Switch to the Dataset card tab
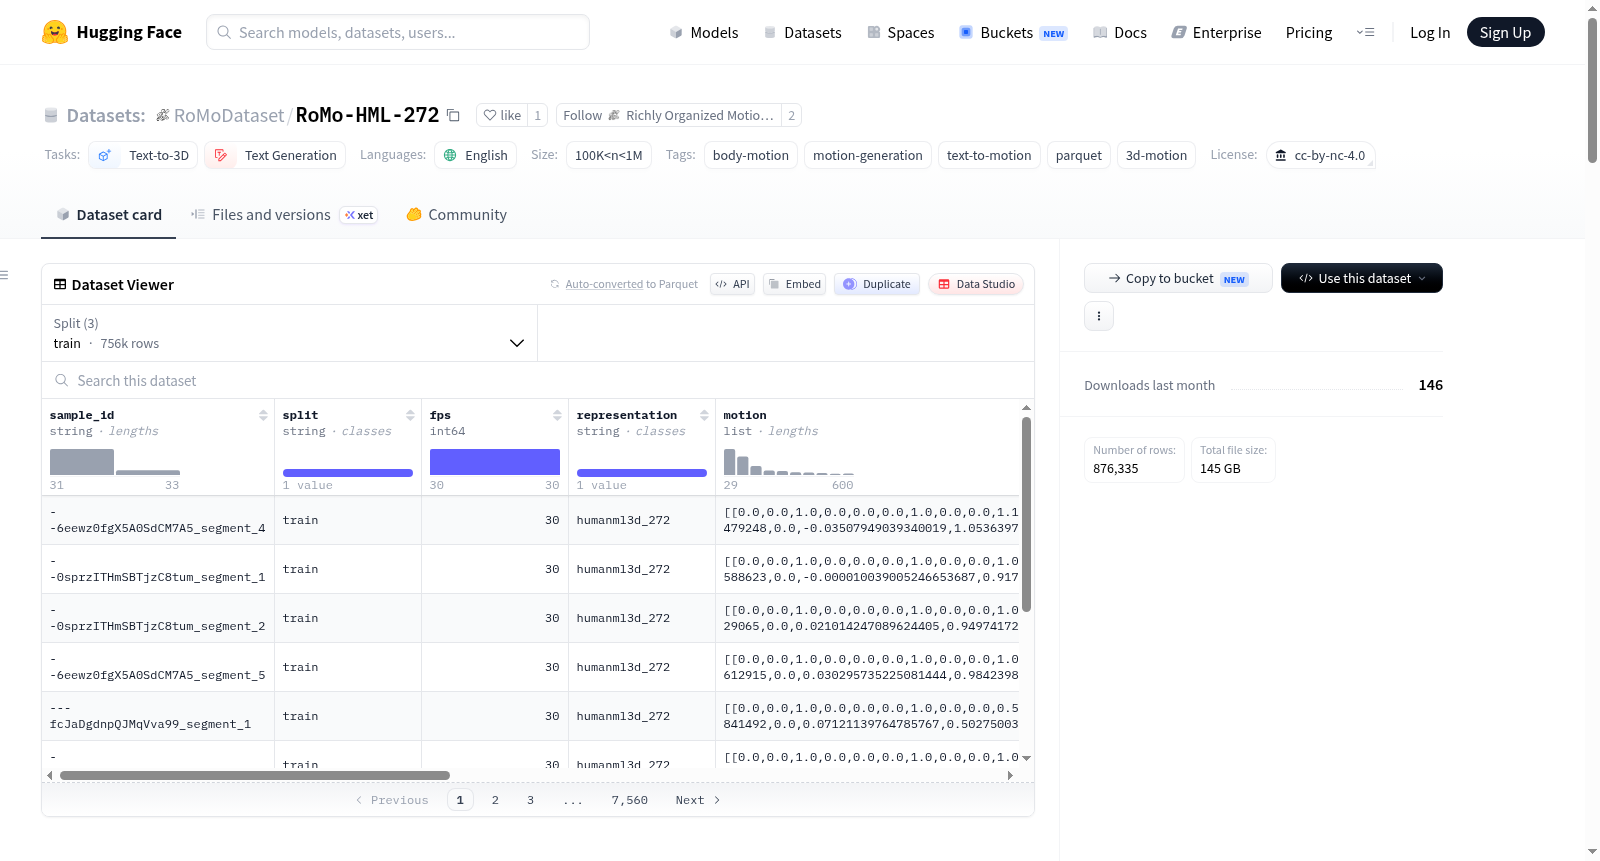The width and height of the screenshot is (1600, 861). 108,215
